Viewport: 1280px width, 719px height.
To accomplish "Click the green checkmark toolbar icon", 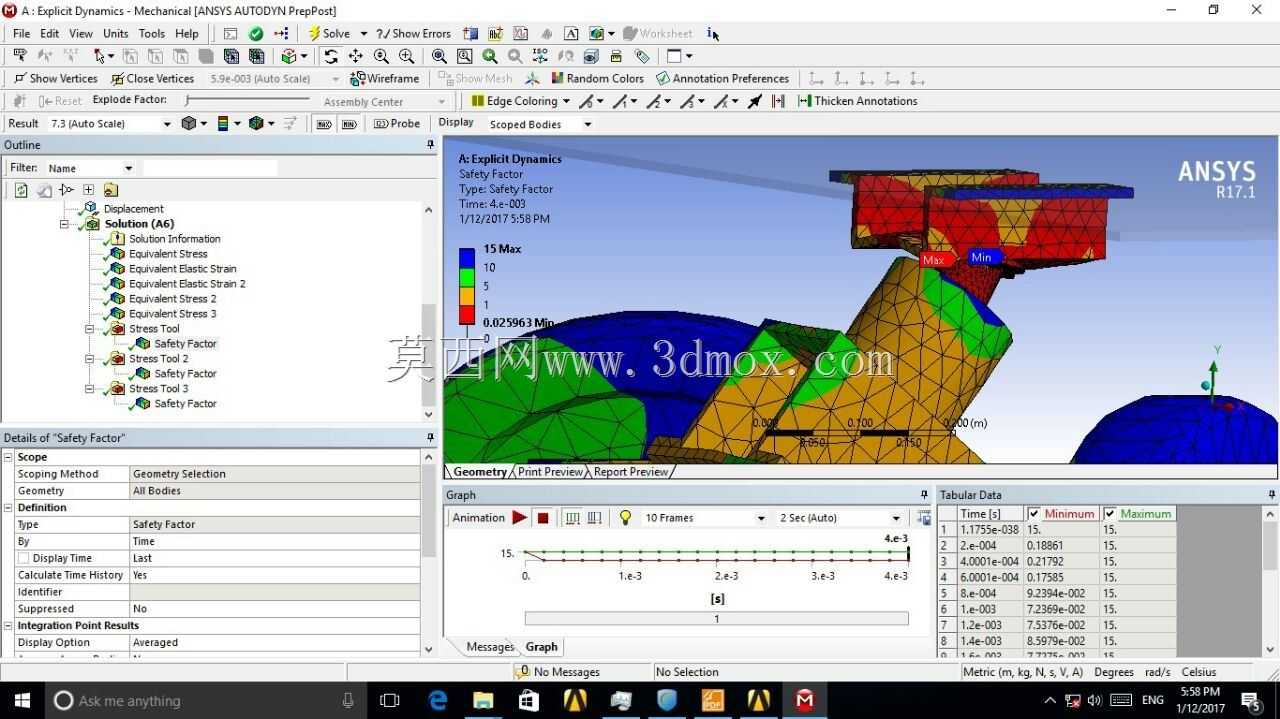I will click(x=257, y=33).
